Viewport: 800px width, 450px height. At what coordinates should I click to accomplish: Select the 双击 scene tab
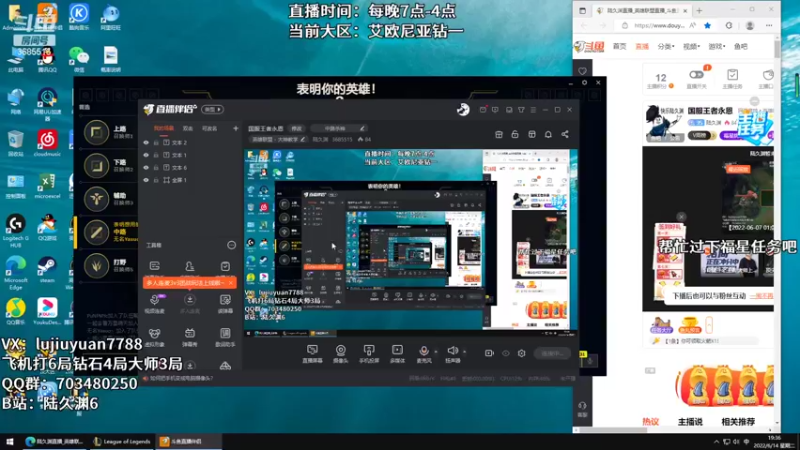[x=188, y=129]
